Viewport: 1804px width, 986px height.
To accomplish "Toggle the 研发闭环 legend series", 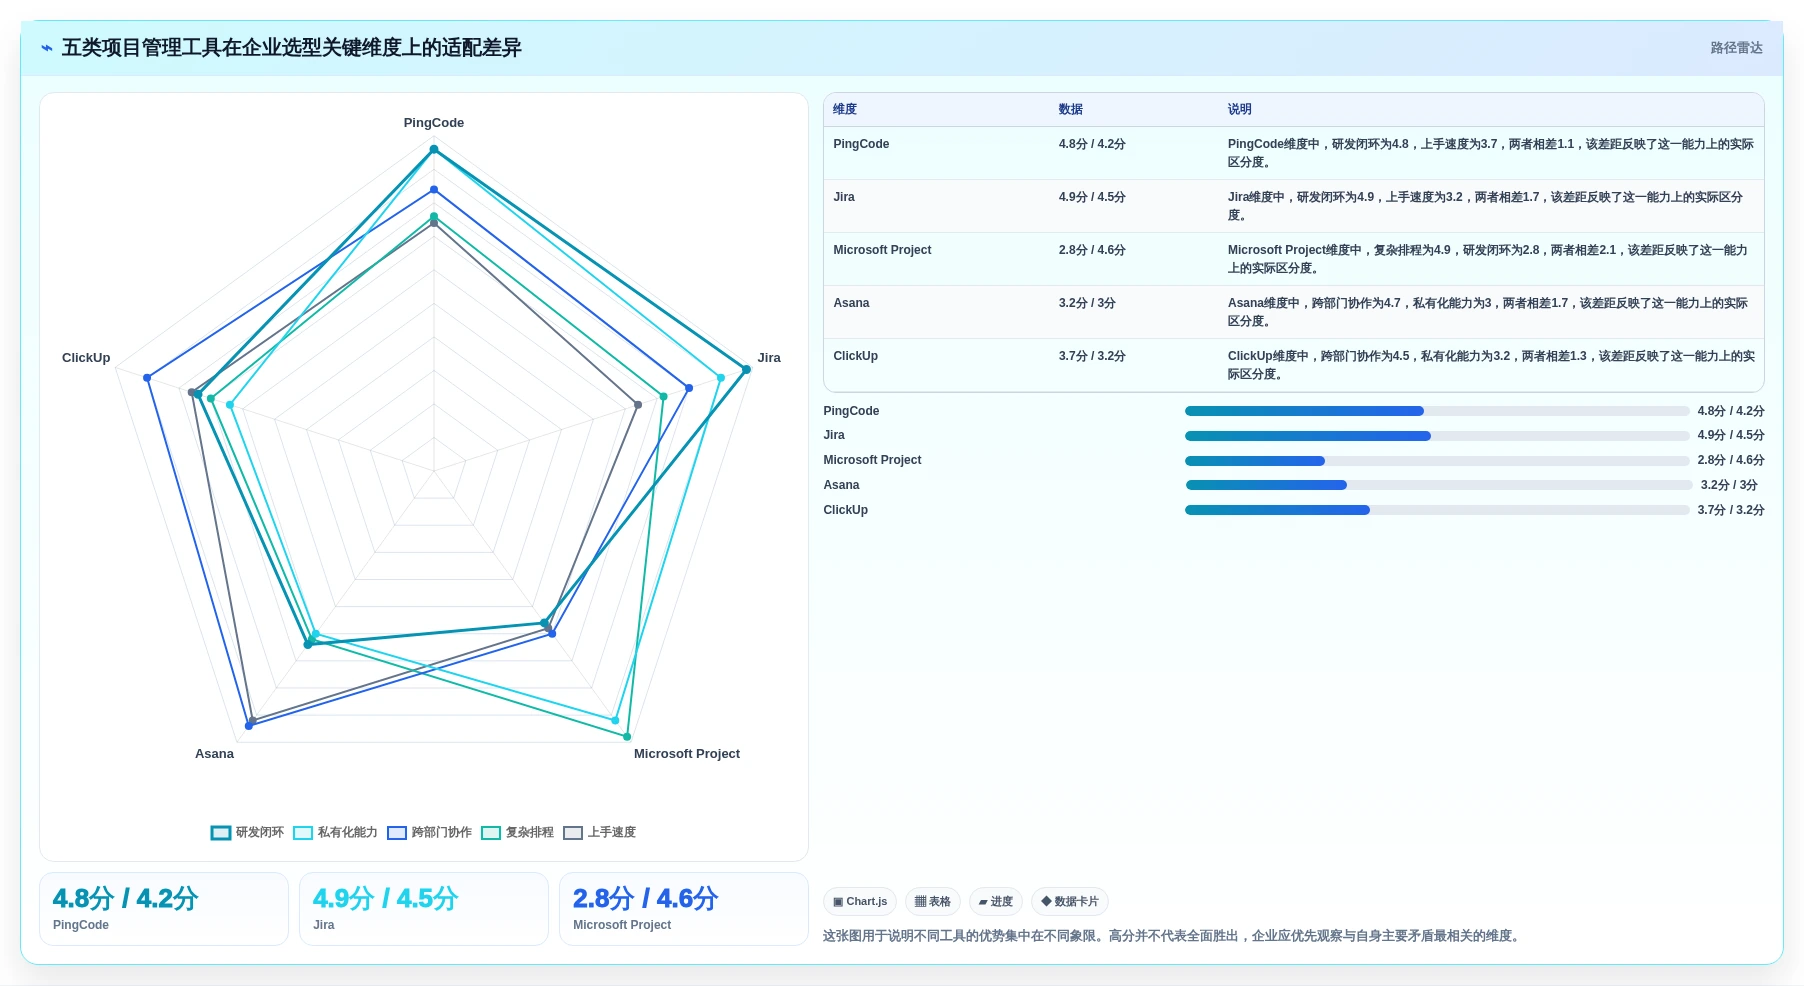I will click(247, 832).
